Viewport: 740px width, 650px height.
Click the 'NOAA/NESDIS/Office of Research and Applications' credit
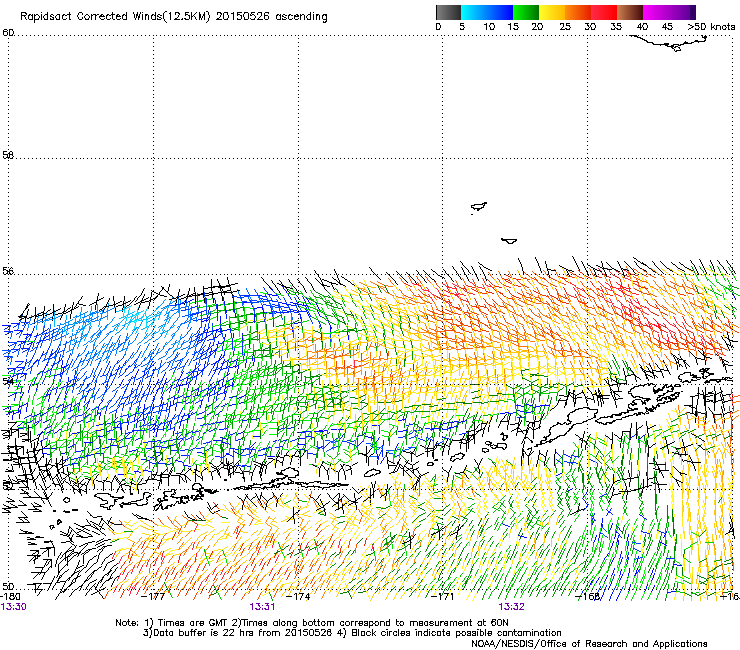(x=589, y=643)
